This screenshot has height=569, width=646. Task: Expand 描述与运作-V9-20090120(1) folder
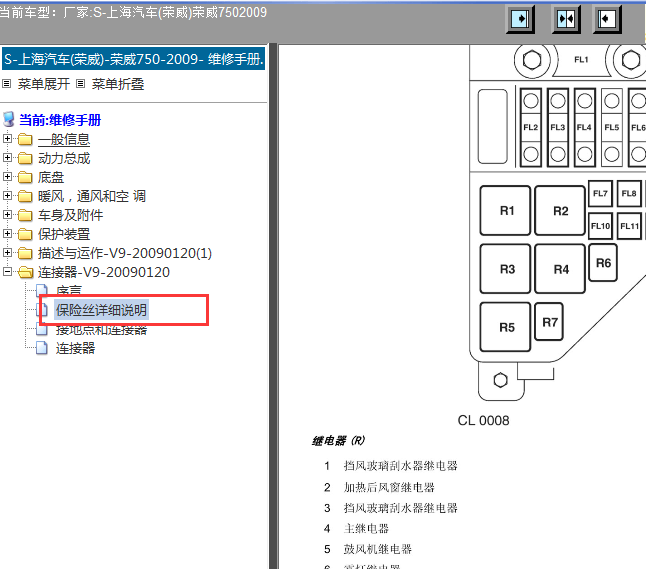click(7, 252)
